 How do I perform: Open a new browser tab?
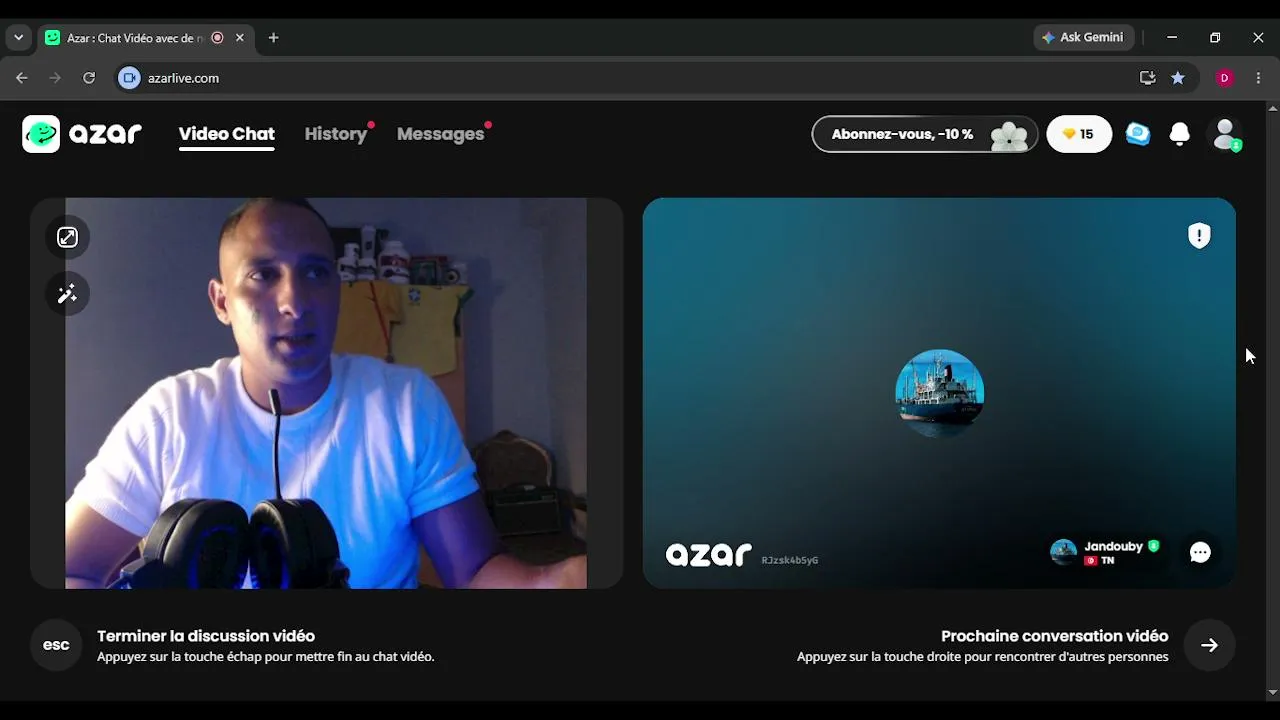(273, 38)
